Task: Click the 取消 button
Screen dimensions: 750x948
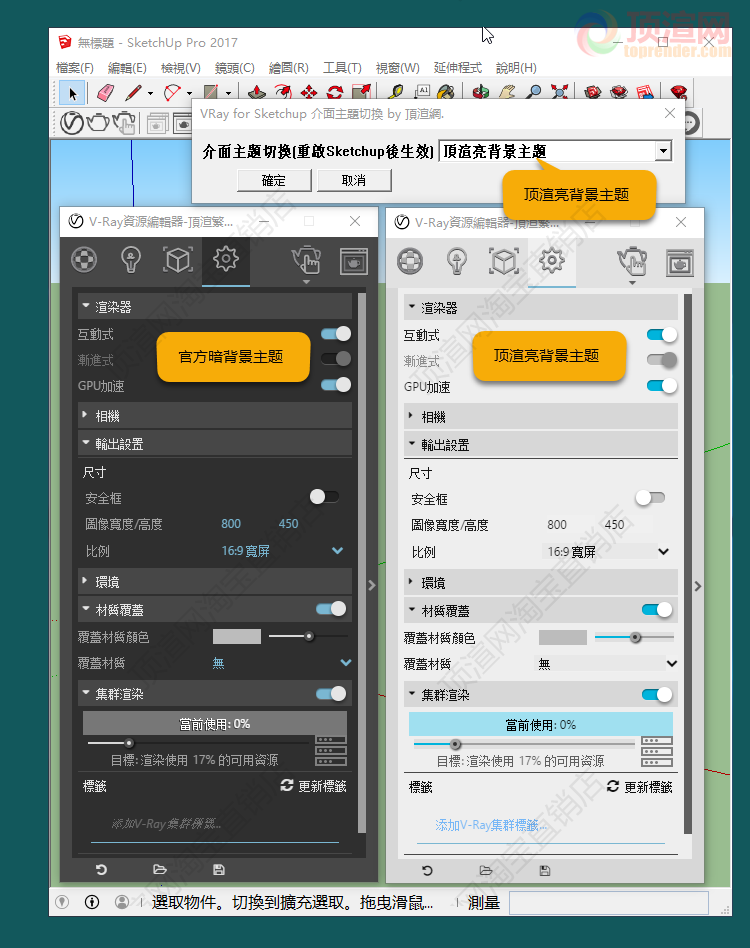Action: pyautogui.click(x=354, y=181)
